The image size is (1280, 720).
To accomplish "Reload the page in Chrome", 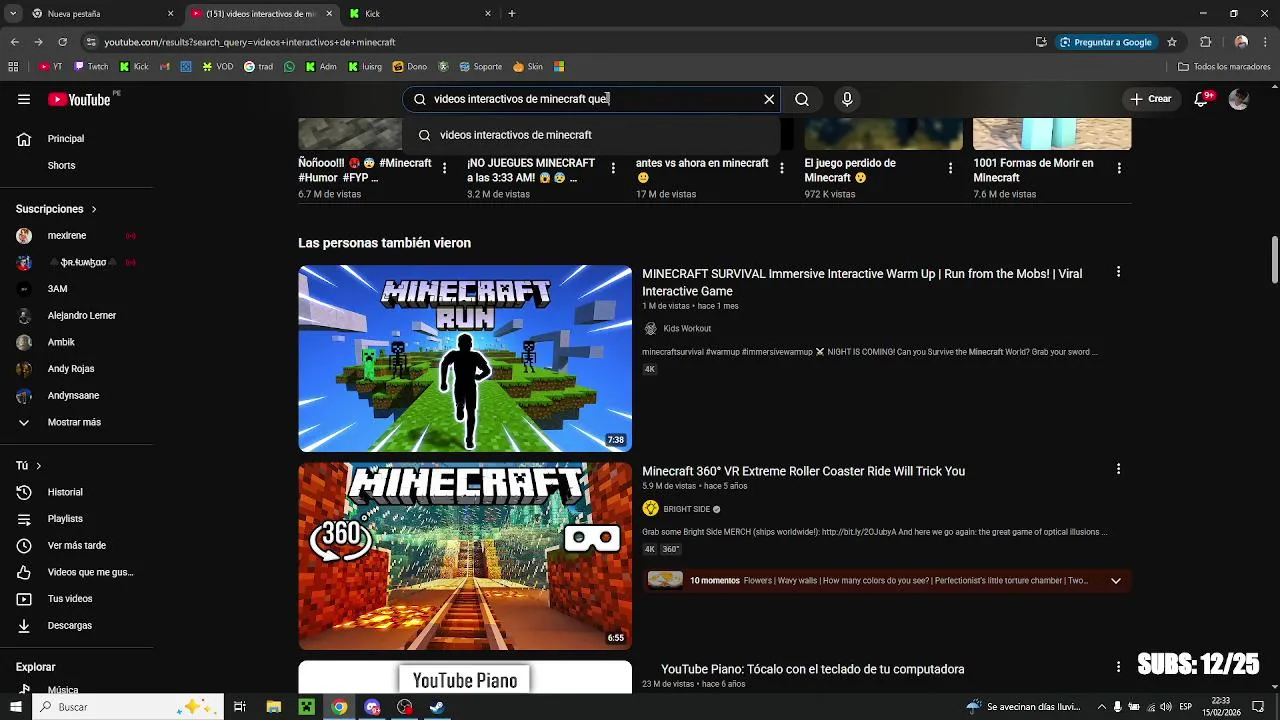I will click(x=63, y=42).
